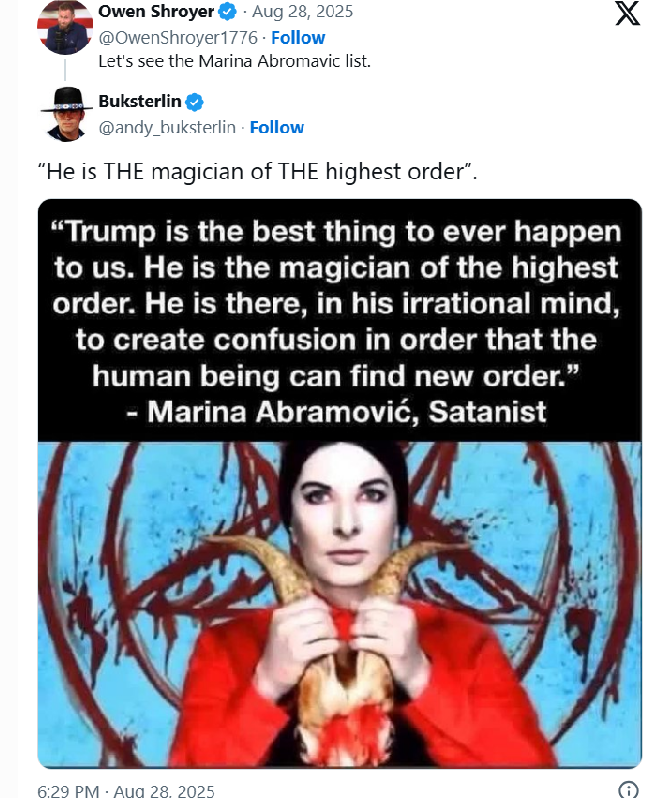
Task: Follow Buksterlin via @andy_buksterlin
Action: pos(276,127)
